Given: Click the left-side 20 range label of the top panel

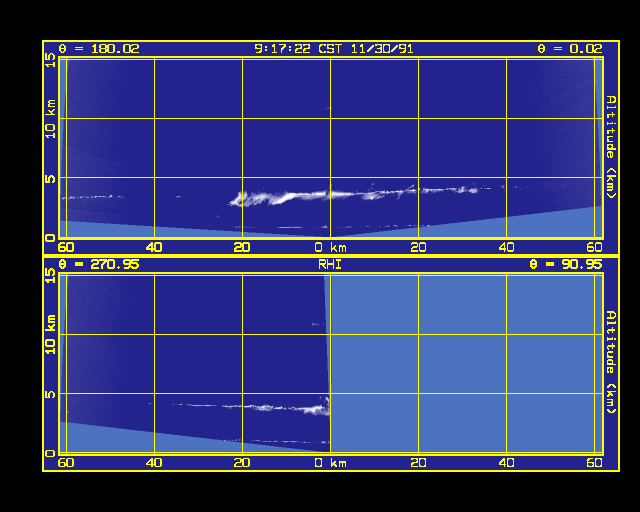Looking at the screenshot, I should (242, 247).
